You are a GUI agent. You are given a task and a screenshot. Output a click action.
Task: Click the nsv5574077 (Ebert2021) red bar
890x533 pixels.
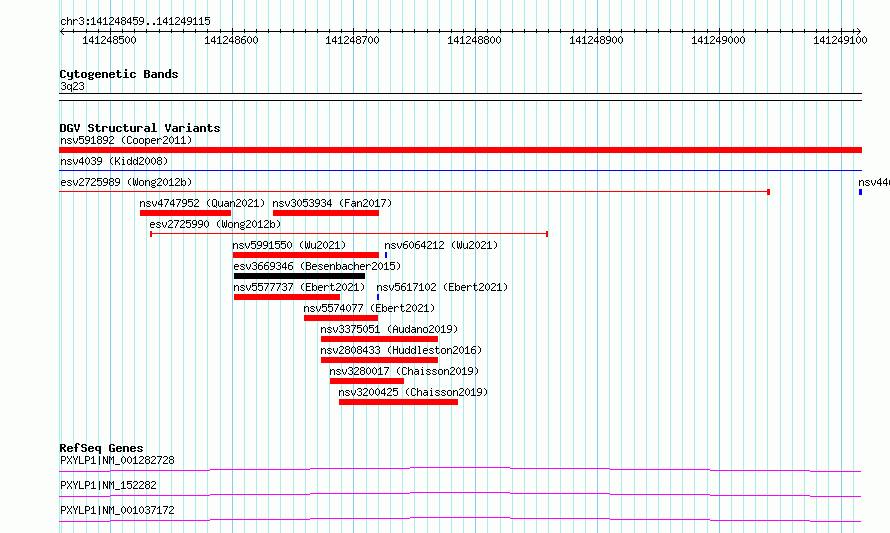point(341,318)
